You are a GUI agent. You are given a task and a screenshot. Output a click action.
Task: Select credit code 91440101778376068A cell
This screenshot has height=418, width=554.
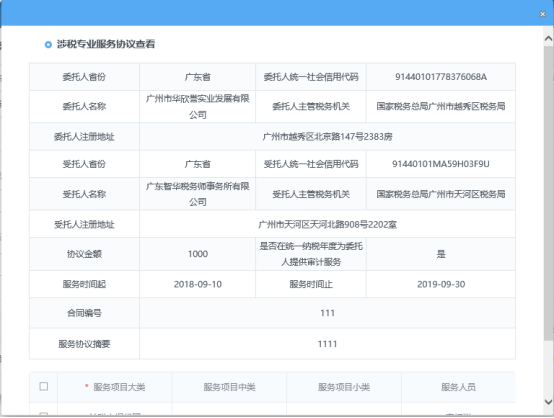tap(441, 77)
